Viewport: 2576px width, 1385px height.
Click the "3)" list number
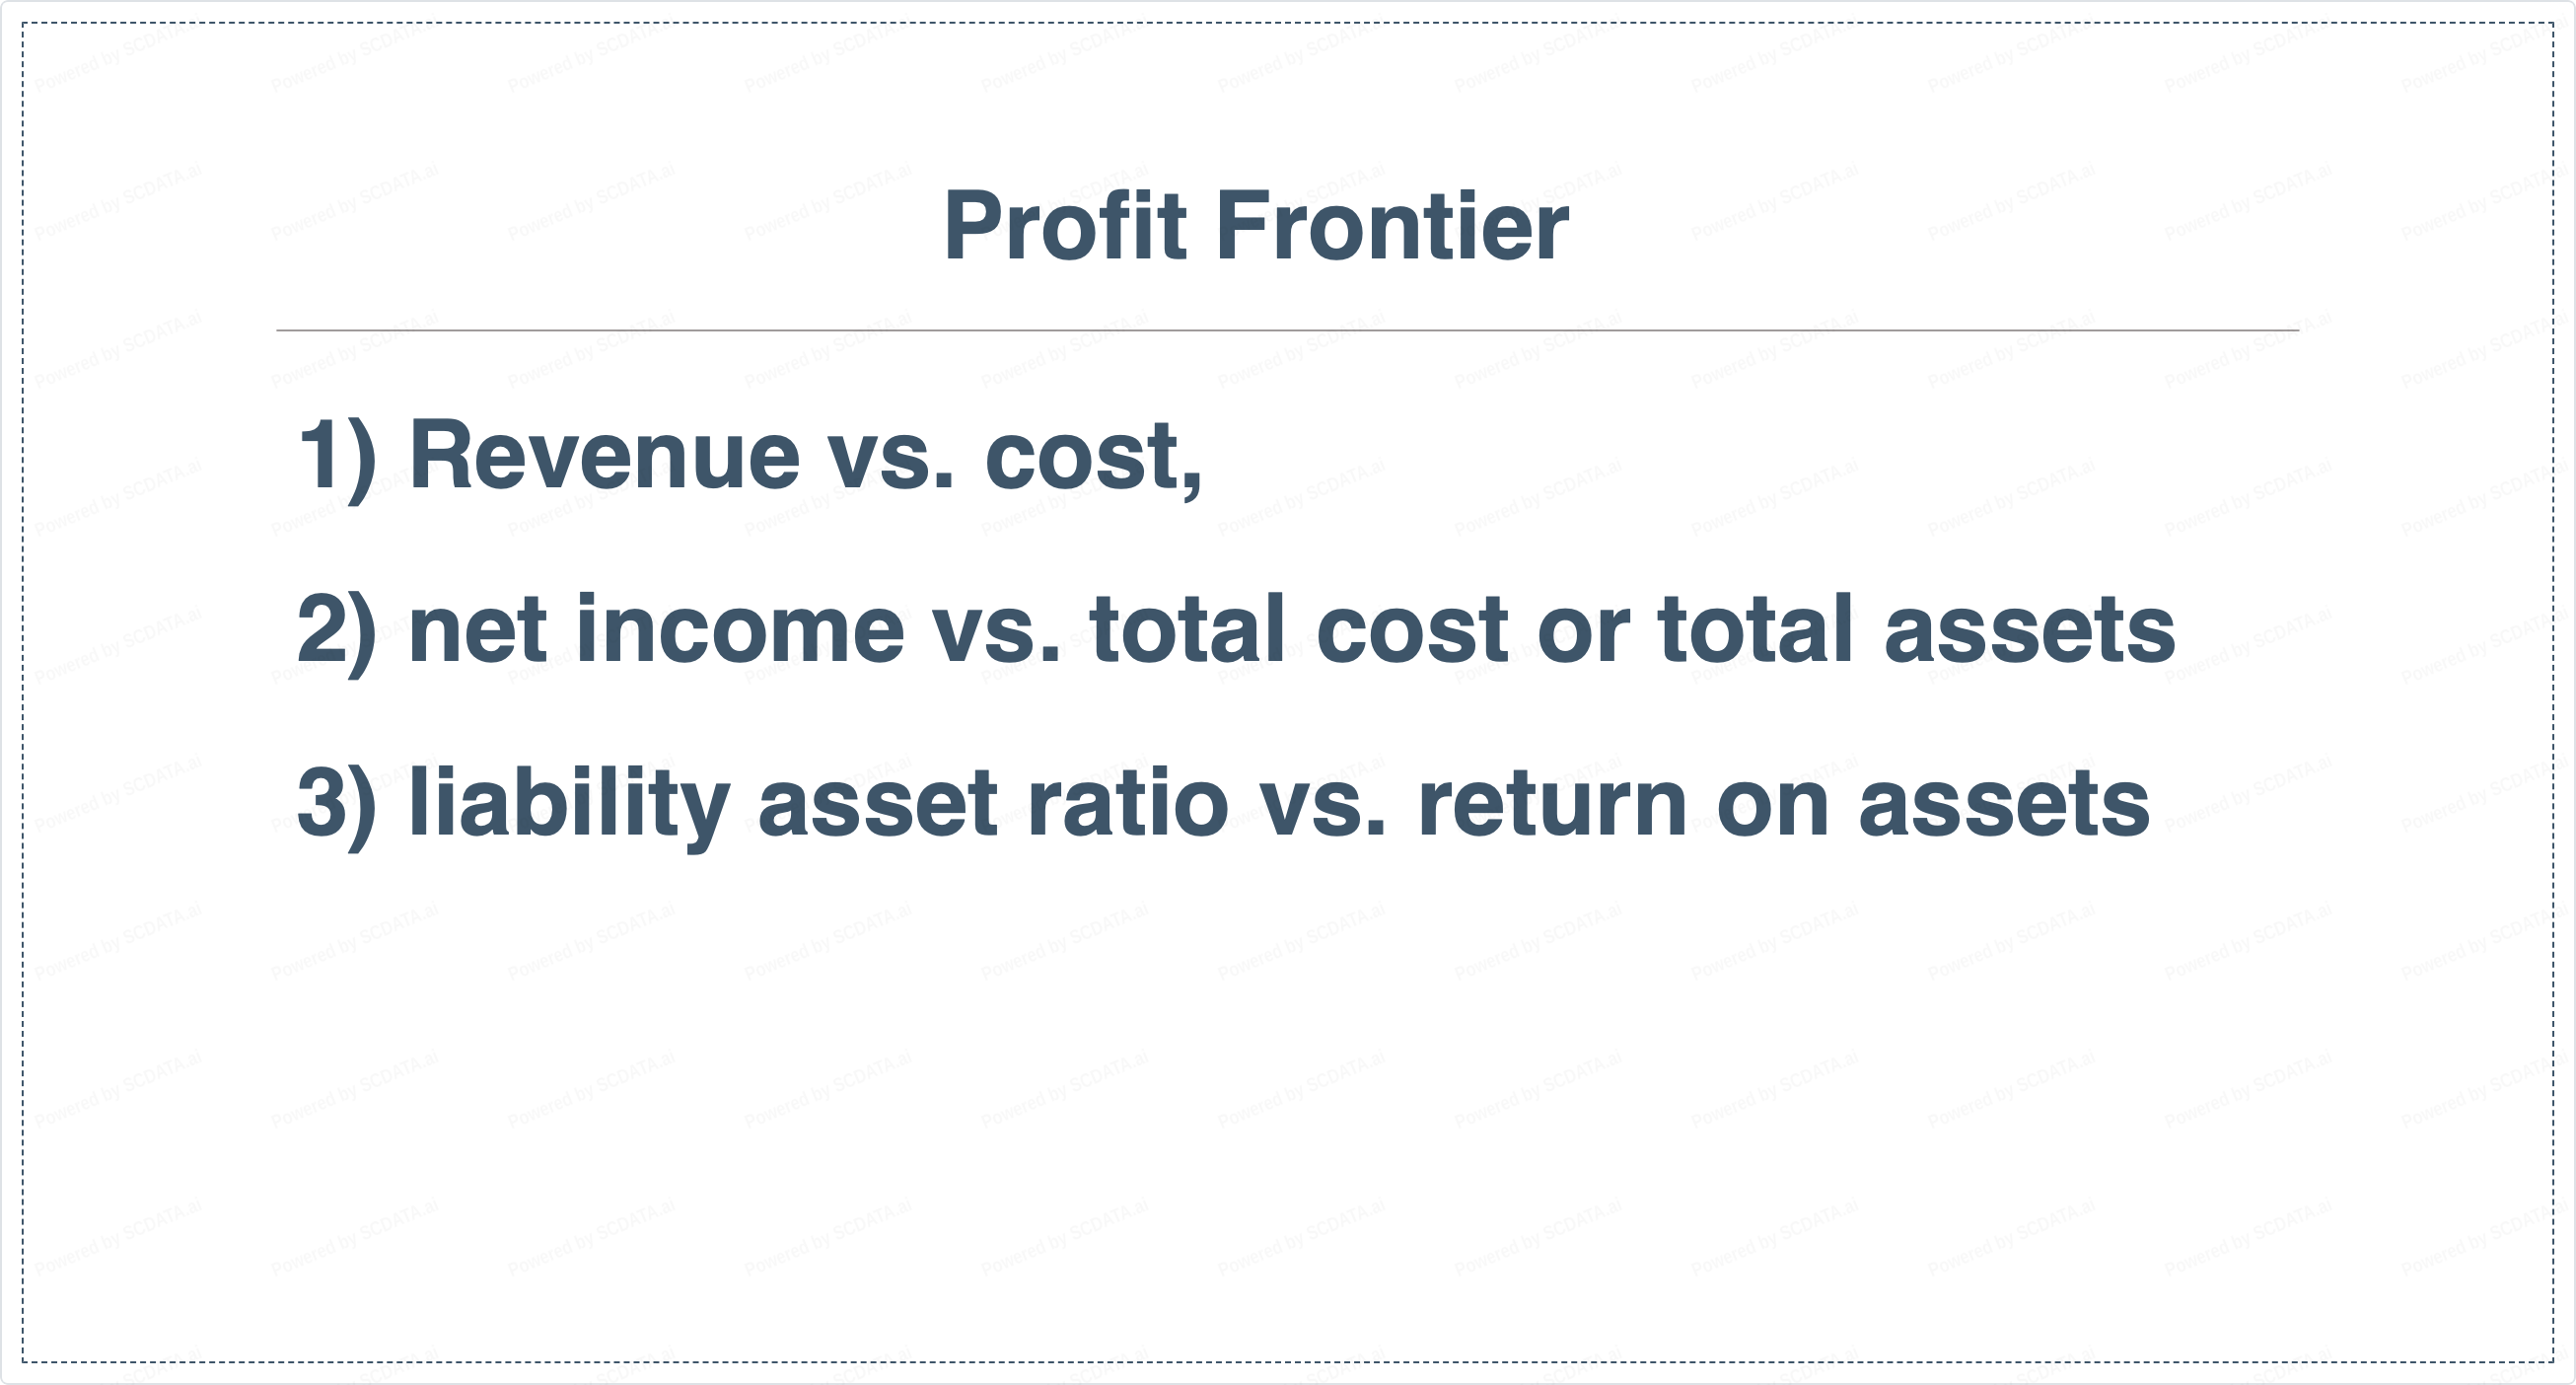coord(337,805)
